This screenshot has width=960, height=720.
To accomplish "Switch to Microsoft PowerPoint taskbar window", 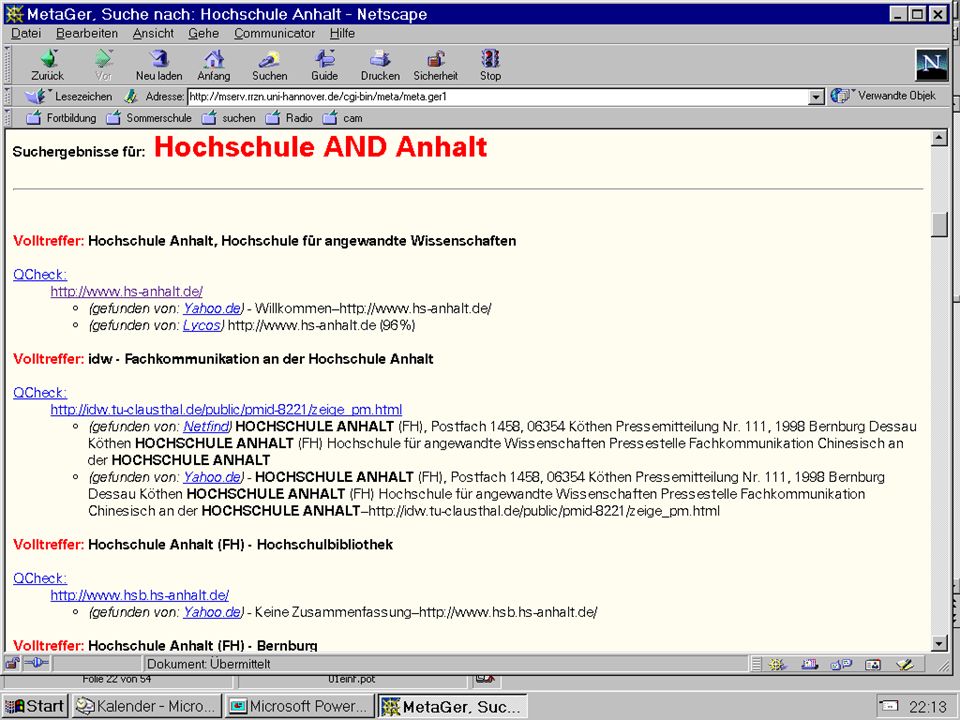I will point(299,707).
